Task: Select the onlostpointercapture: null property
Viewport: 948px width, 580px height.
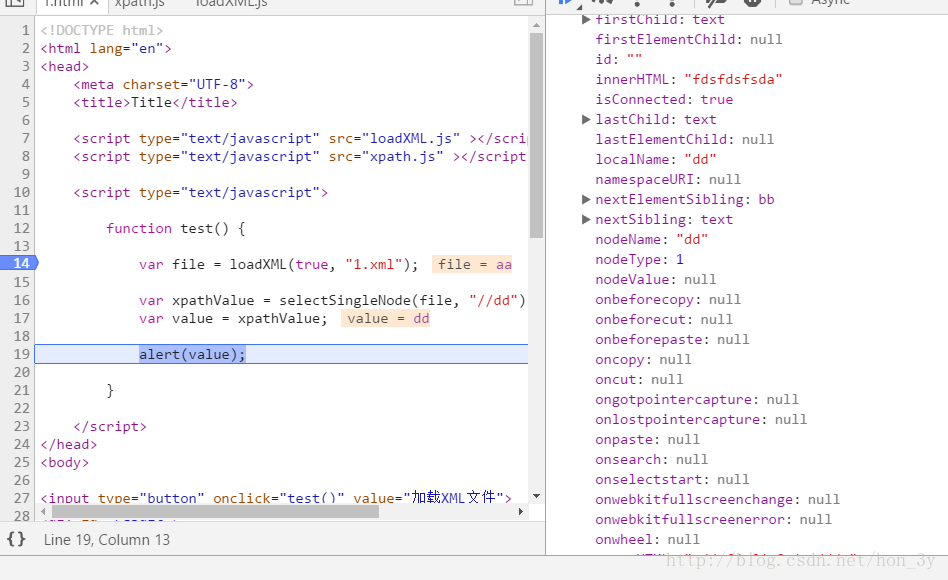Action: (701, 419)
